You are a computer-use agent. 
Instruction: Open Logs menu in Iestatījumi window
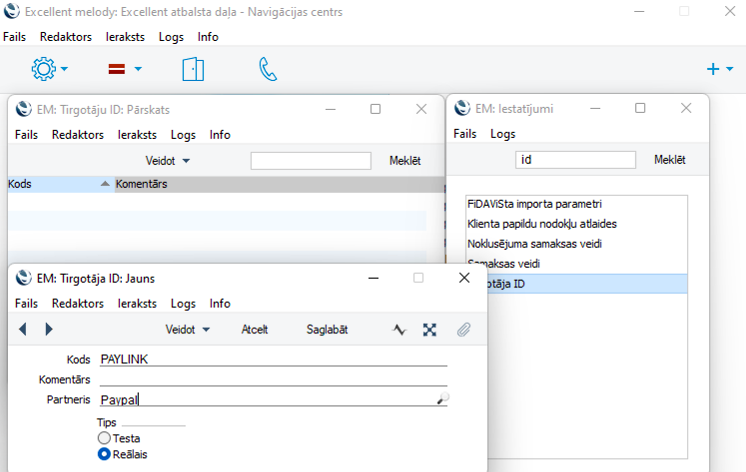pos(502,134)
